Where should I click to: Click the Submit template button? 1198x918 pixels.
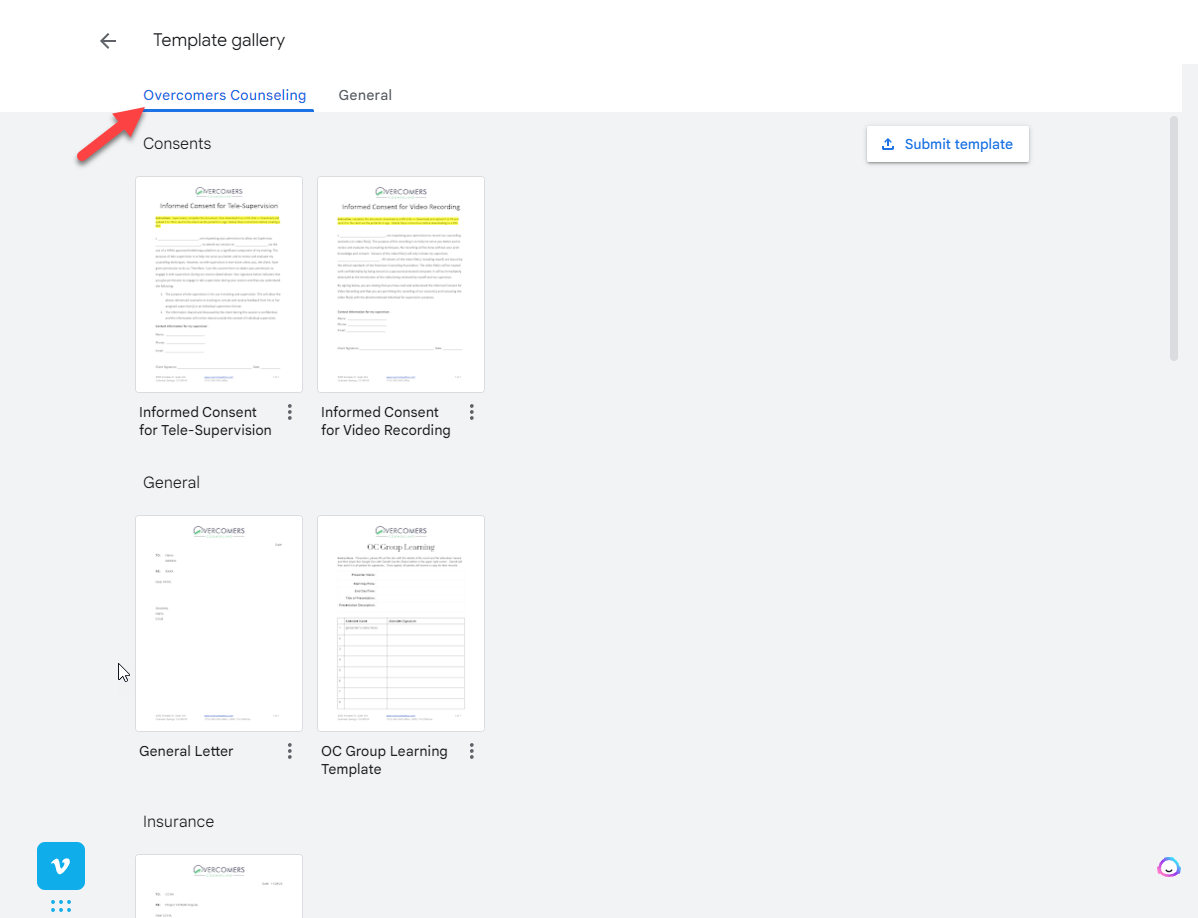click(947, 144)
